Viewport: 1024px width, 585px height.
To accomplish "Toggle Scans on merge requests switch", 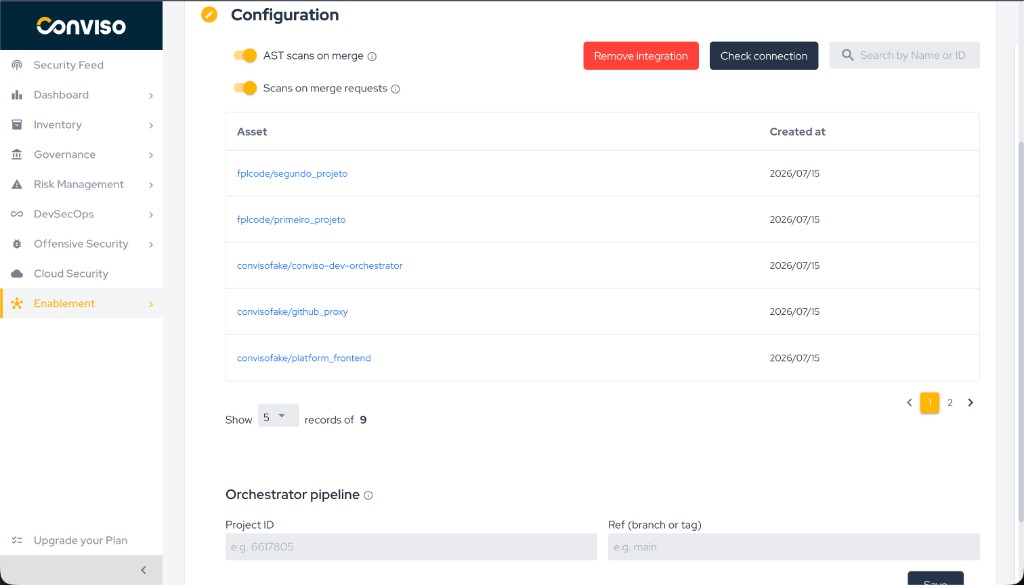I will coord(245,87).
